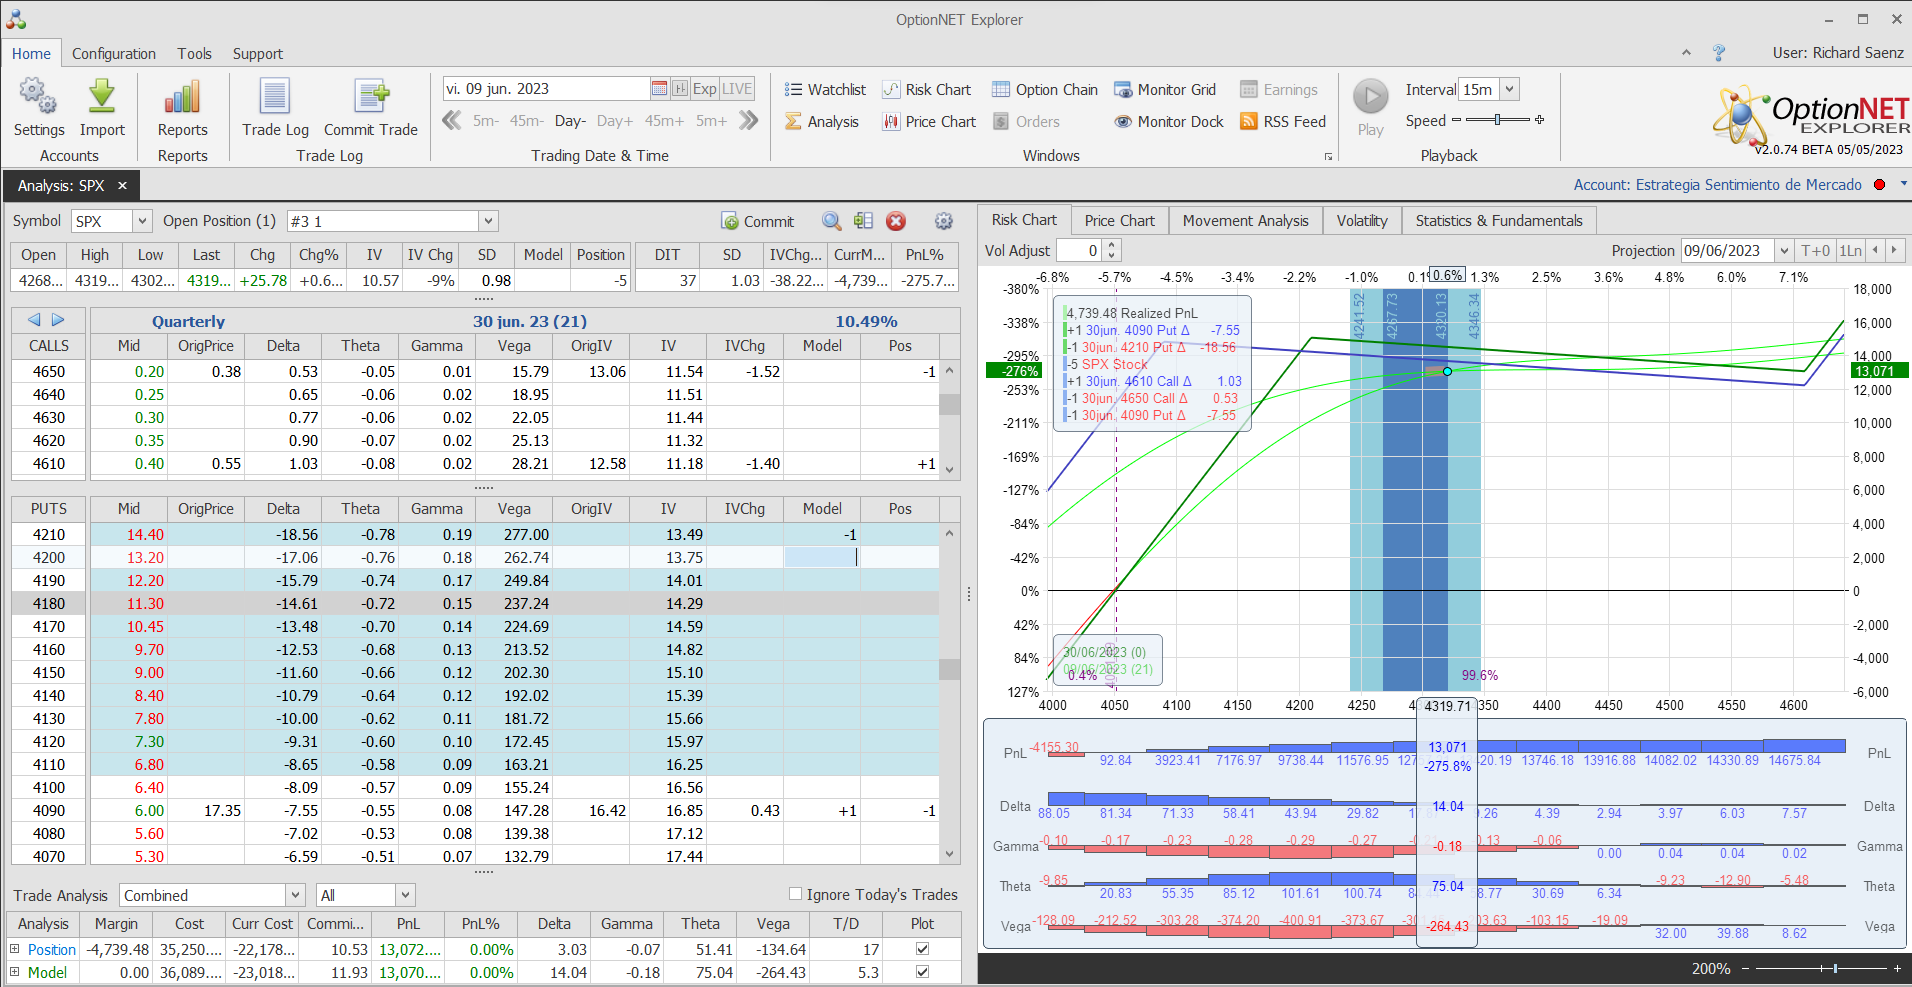This screenshot has width=1912, height=987.
Task: Switch to the Movement Analysis tab
Action: [1245, 221]
